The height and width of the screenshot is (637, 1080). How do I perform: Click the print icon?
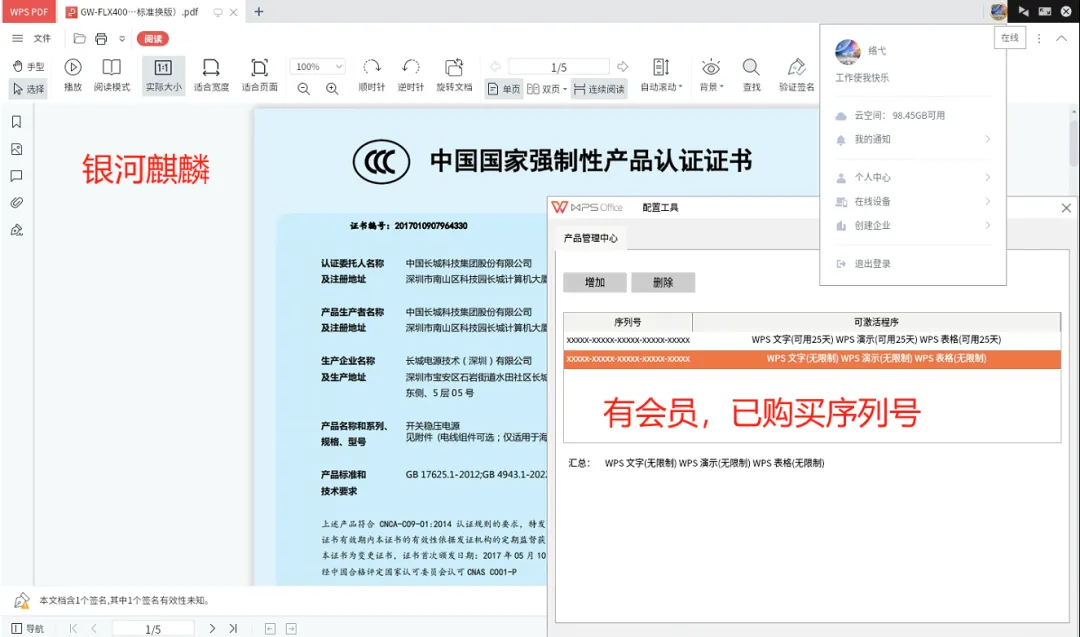(101, 39)
